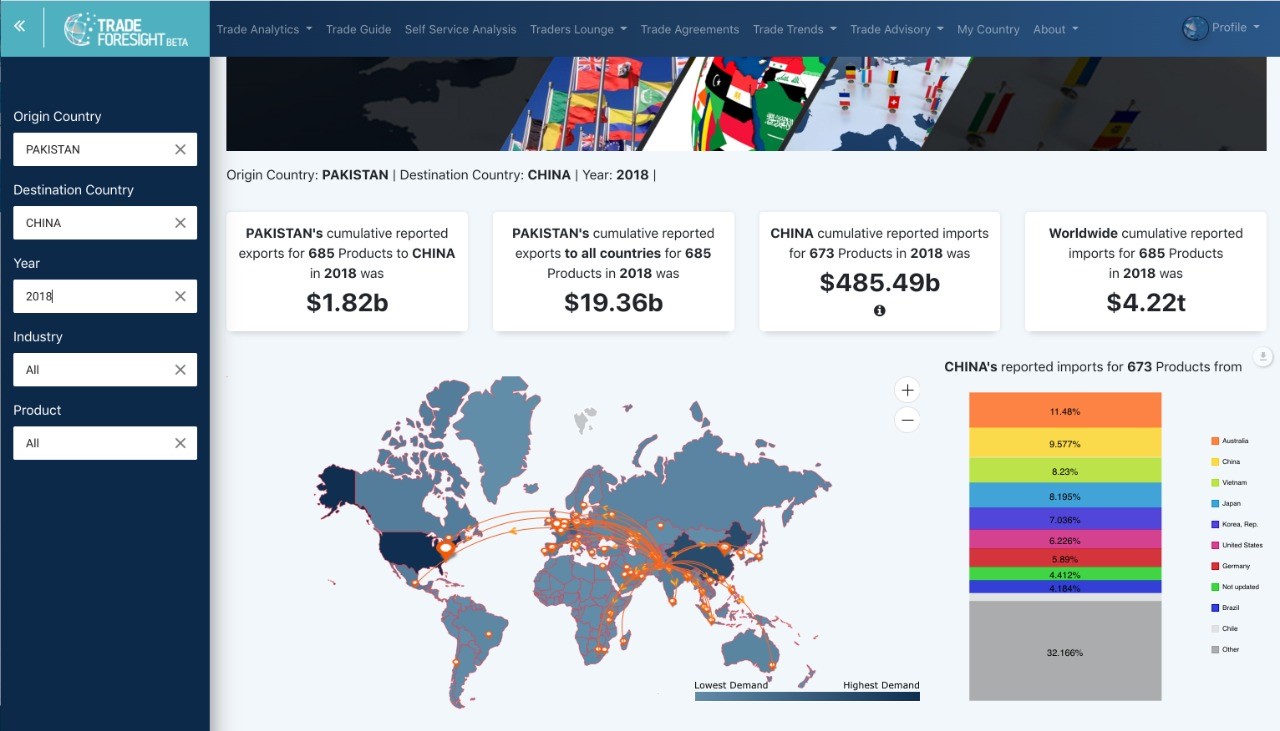Click the Profile globe avatar
1280x731 pixels.
point(1195,28)
